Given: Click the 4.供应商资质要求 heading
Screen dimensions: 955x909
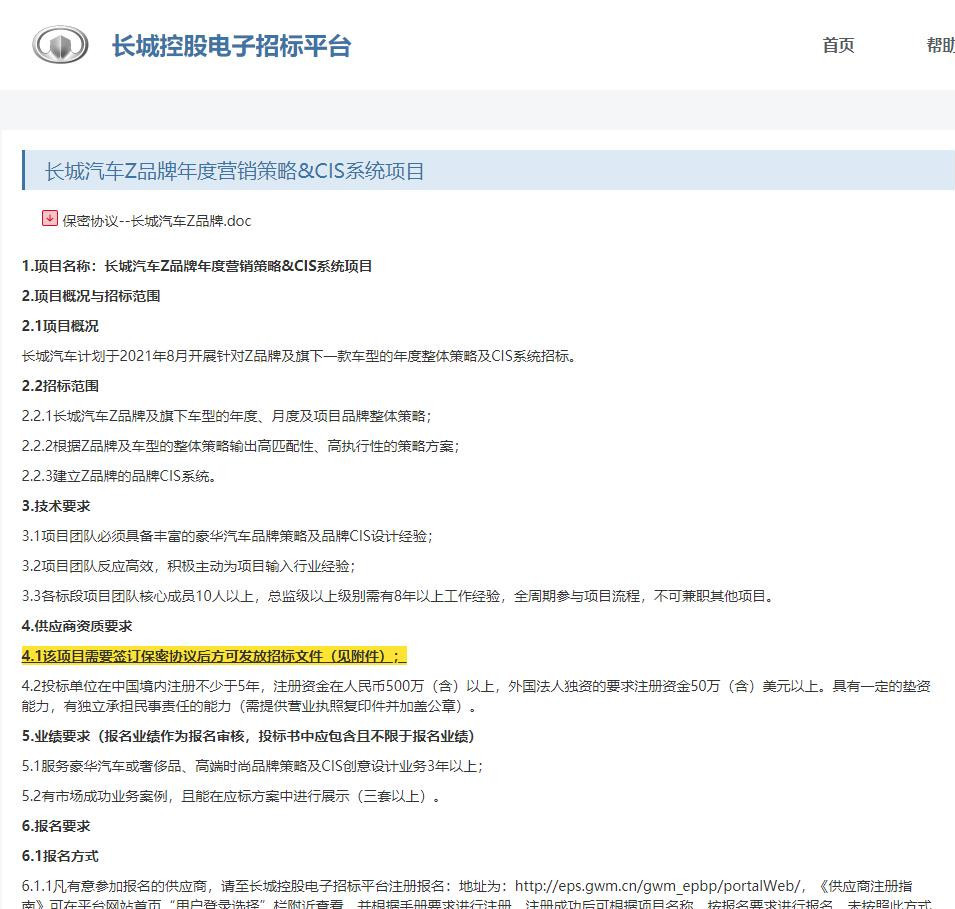Looking at the screenshot, I should coord(77,626).
